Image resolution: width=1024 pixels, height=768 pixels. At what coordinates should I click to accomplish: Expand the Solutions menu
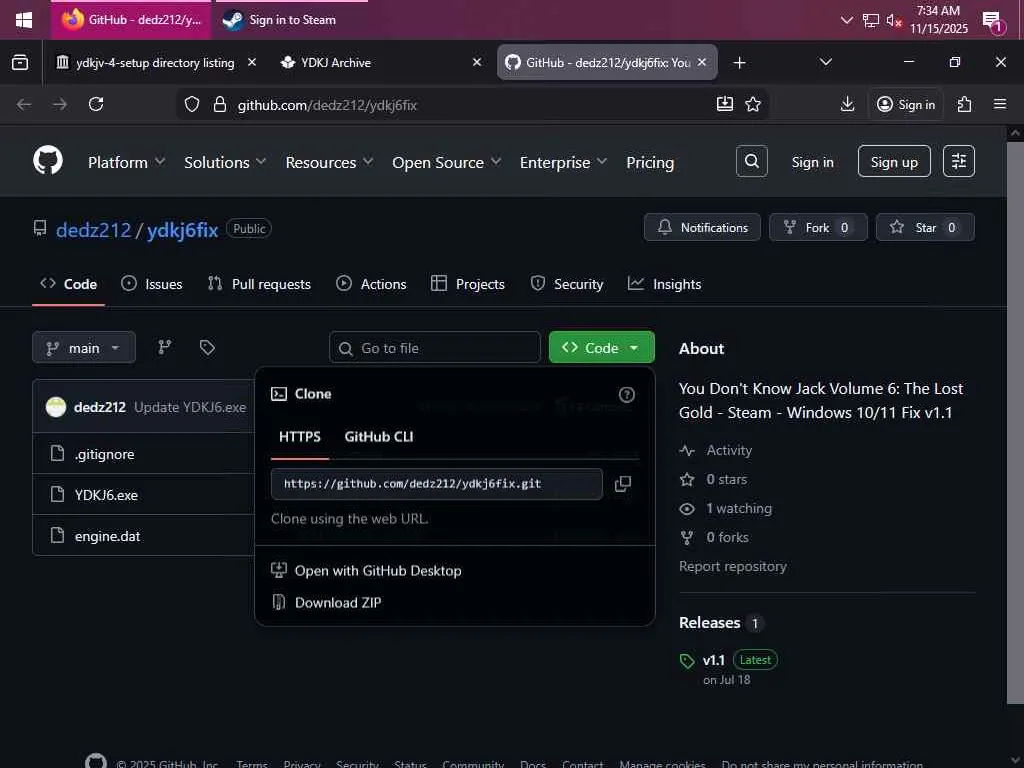coord(225,163)
